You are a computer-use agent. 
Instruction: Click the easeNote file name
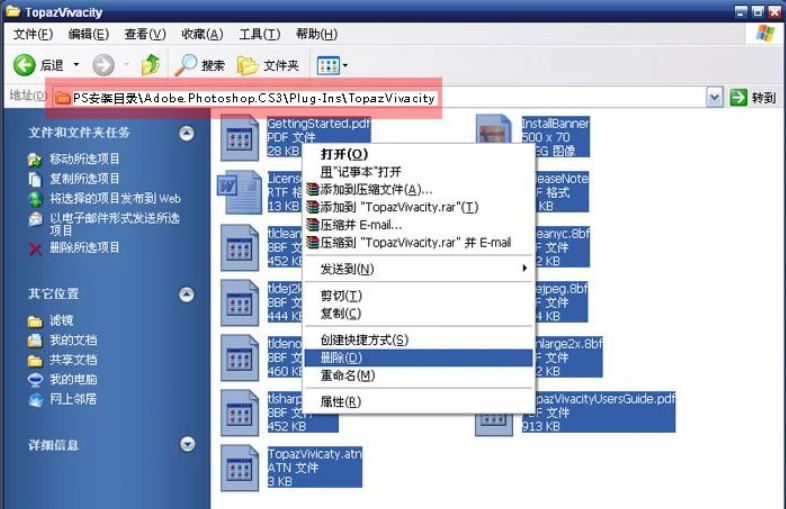click(x=562, y=178)
